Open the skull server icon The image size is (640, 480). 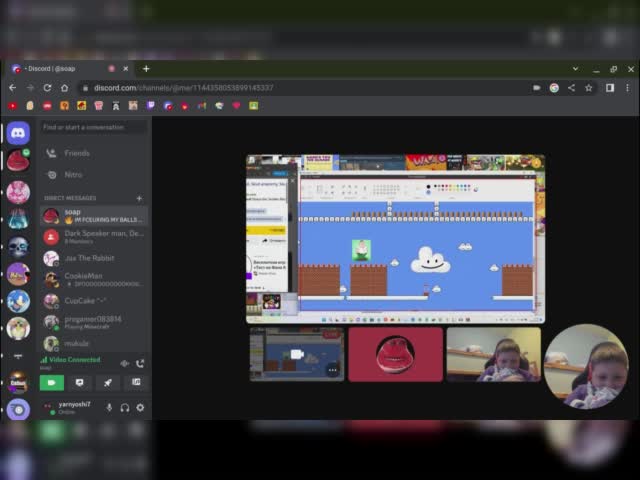18,247
